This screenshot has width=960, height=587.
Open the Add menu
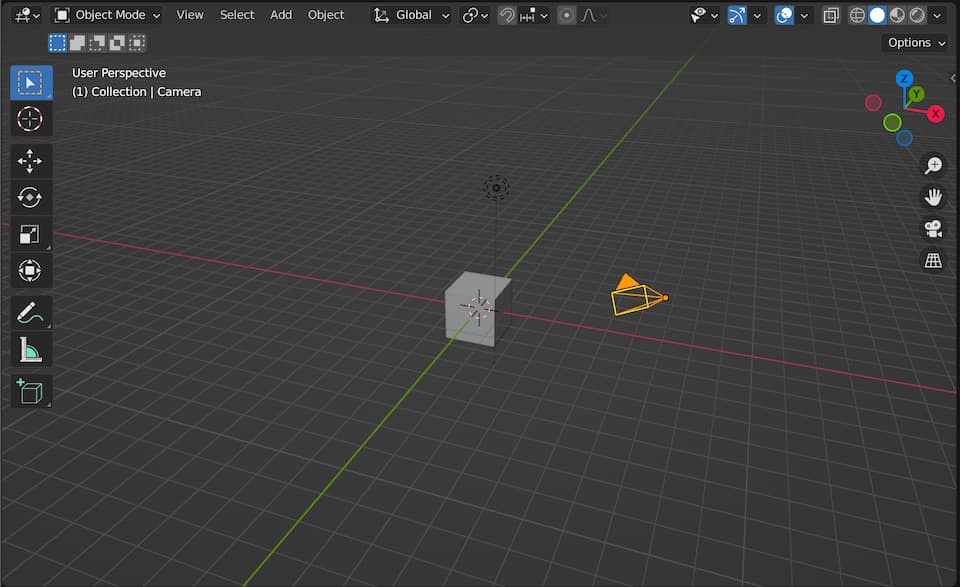pos(281,15)
